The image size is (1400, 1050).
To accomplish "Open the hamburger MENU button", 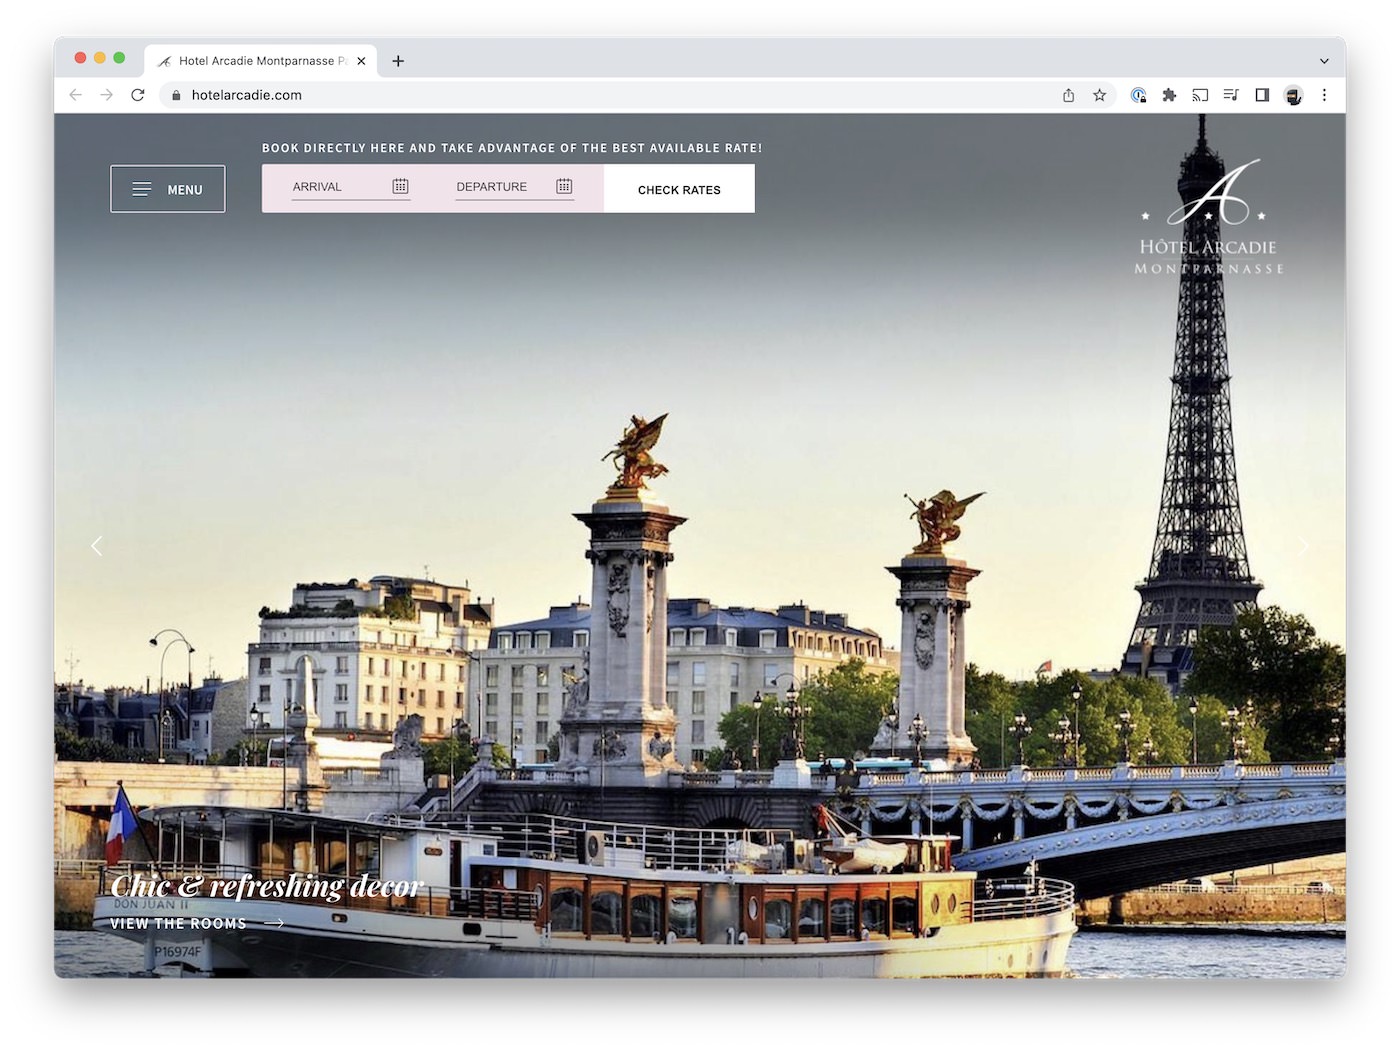I will coord(168,189).
